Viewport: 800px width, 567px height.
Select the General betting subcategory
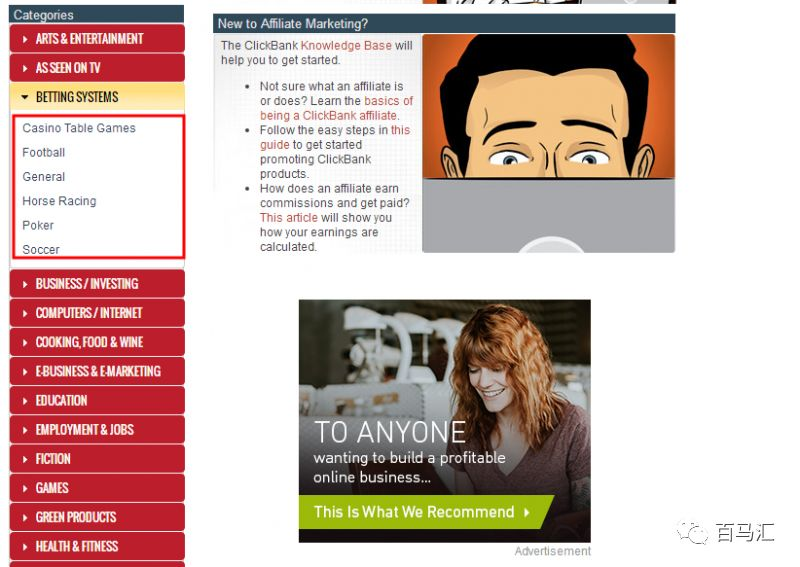[43, 177]
